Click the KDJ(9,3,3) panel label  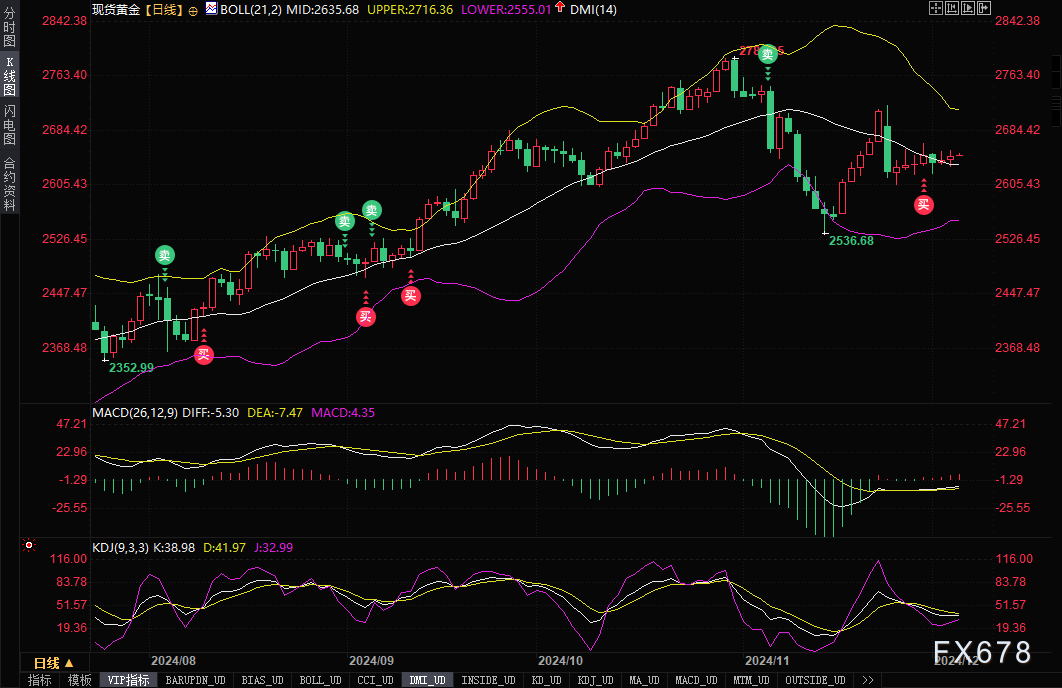[121, 547]
